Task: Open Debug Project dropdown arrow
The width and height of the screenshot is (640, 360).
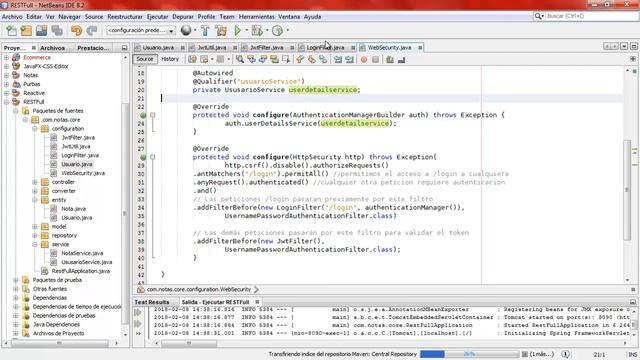Action: tap(267, 30)
